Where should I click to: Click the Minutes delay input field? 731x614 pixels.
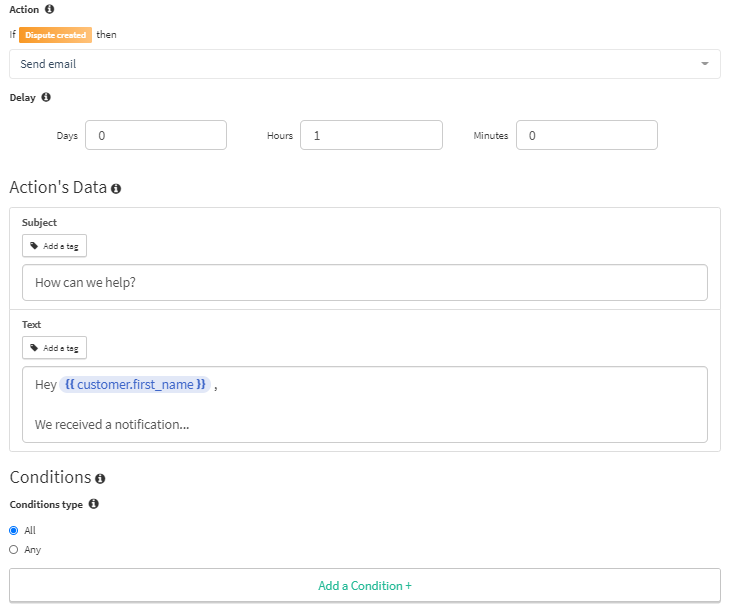586,135
